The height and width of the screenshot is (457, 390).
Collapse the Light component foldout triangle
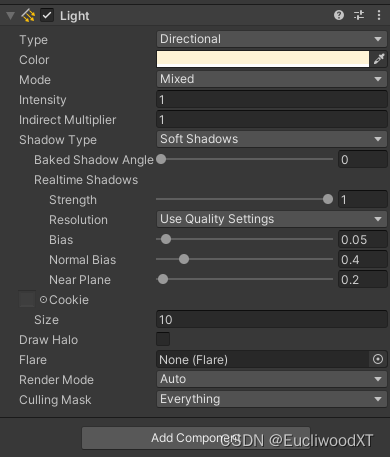point(11,16)
